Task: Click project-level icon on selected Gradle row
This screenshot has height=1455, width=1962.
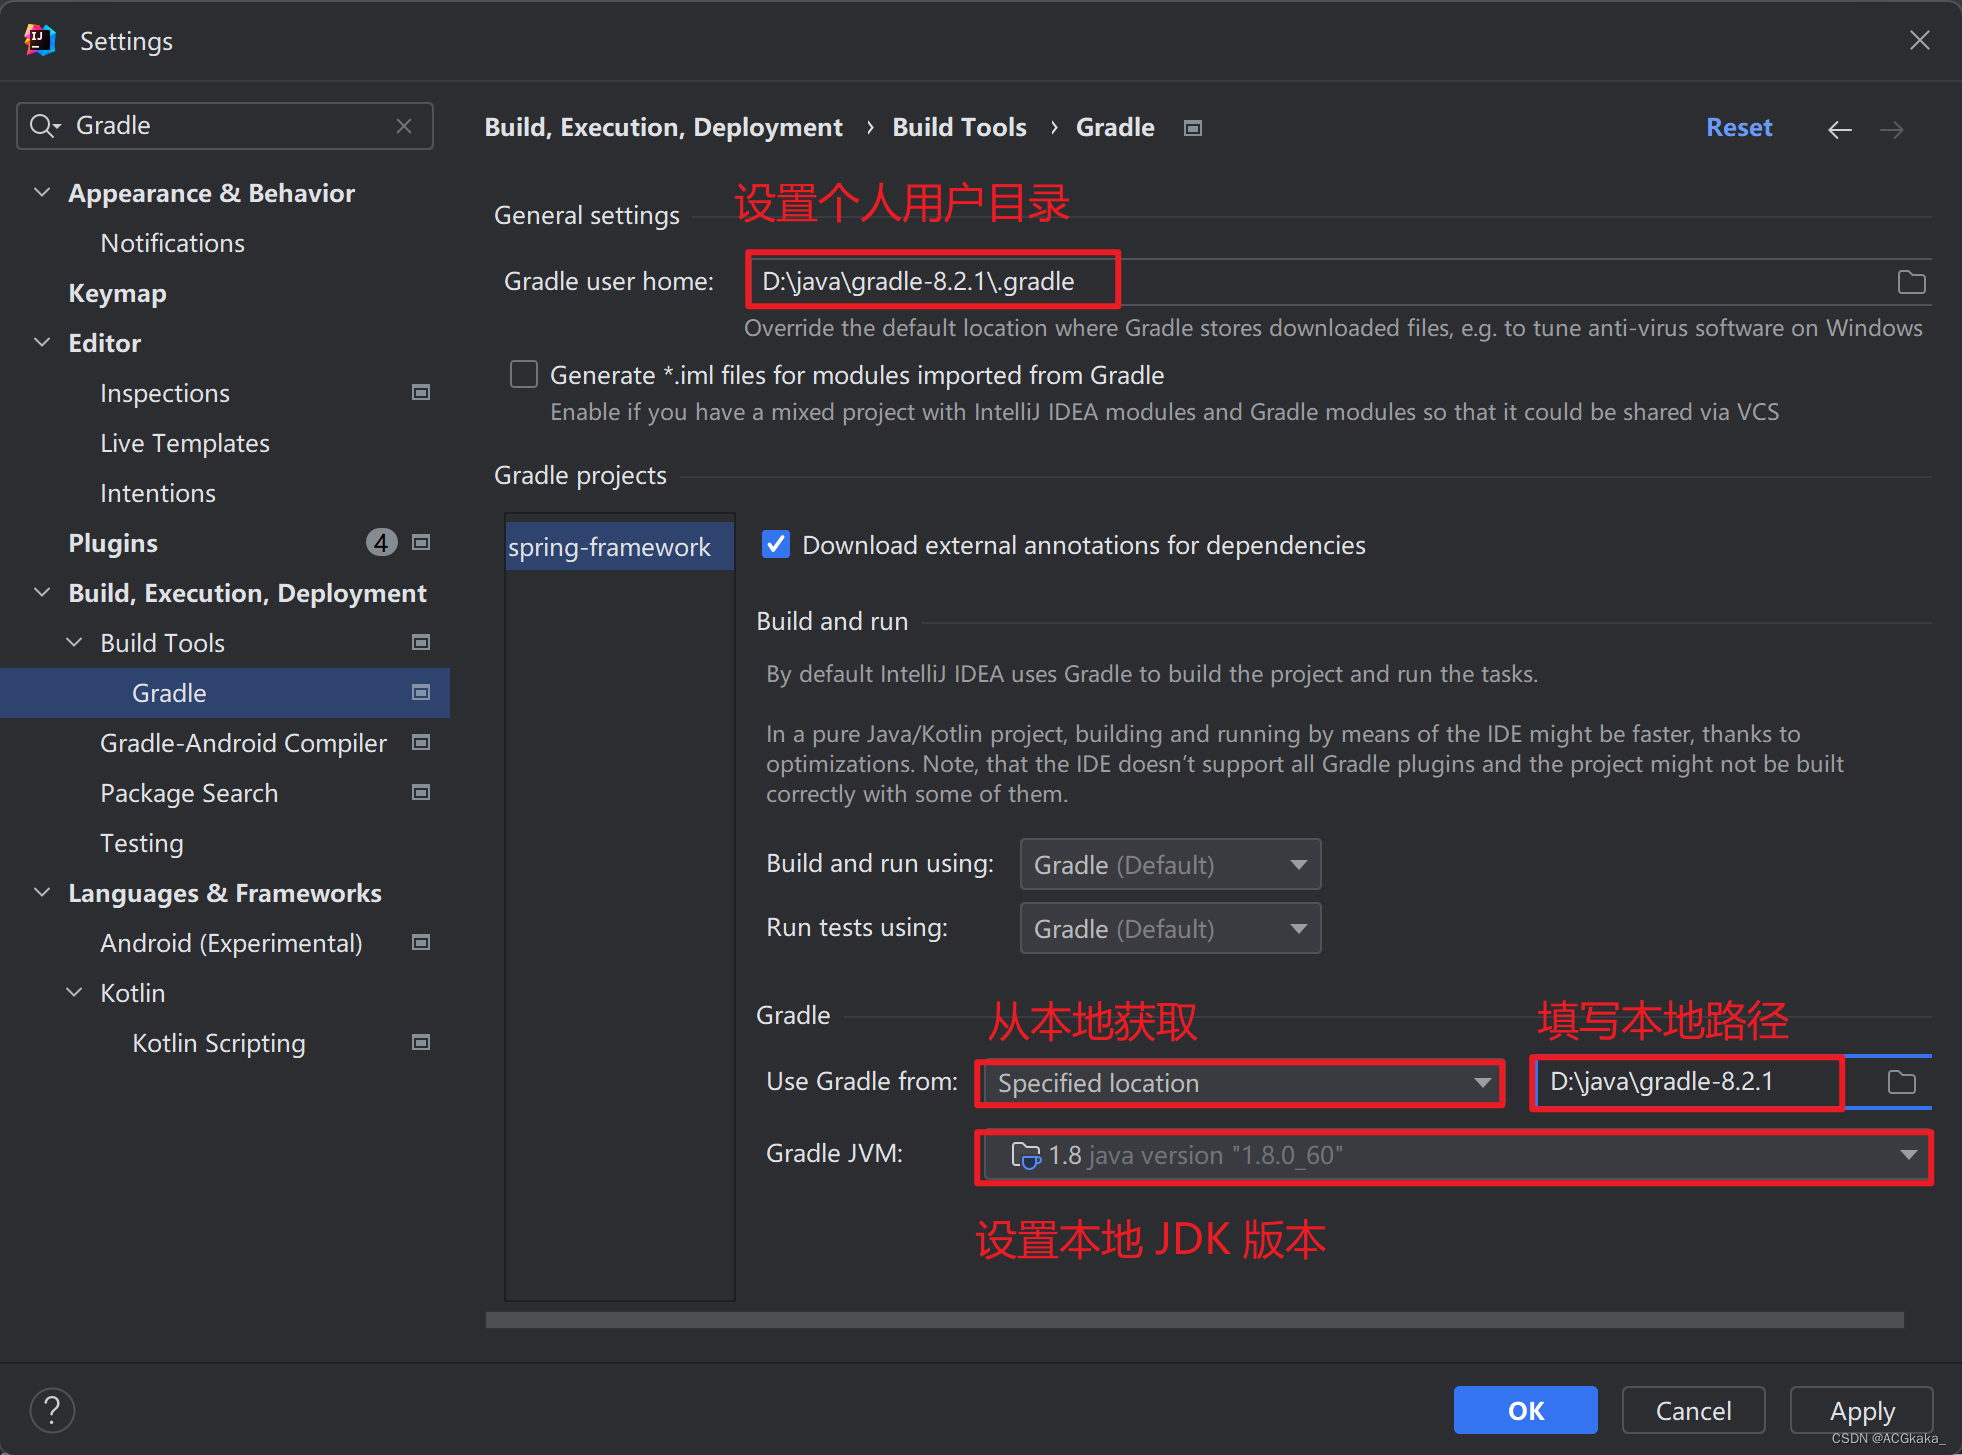Action: 421,692
